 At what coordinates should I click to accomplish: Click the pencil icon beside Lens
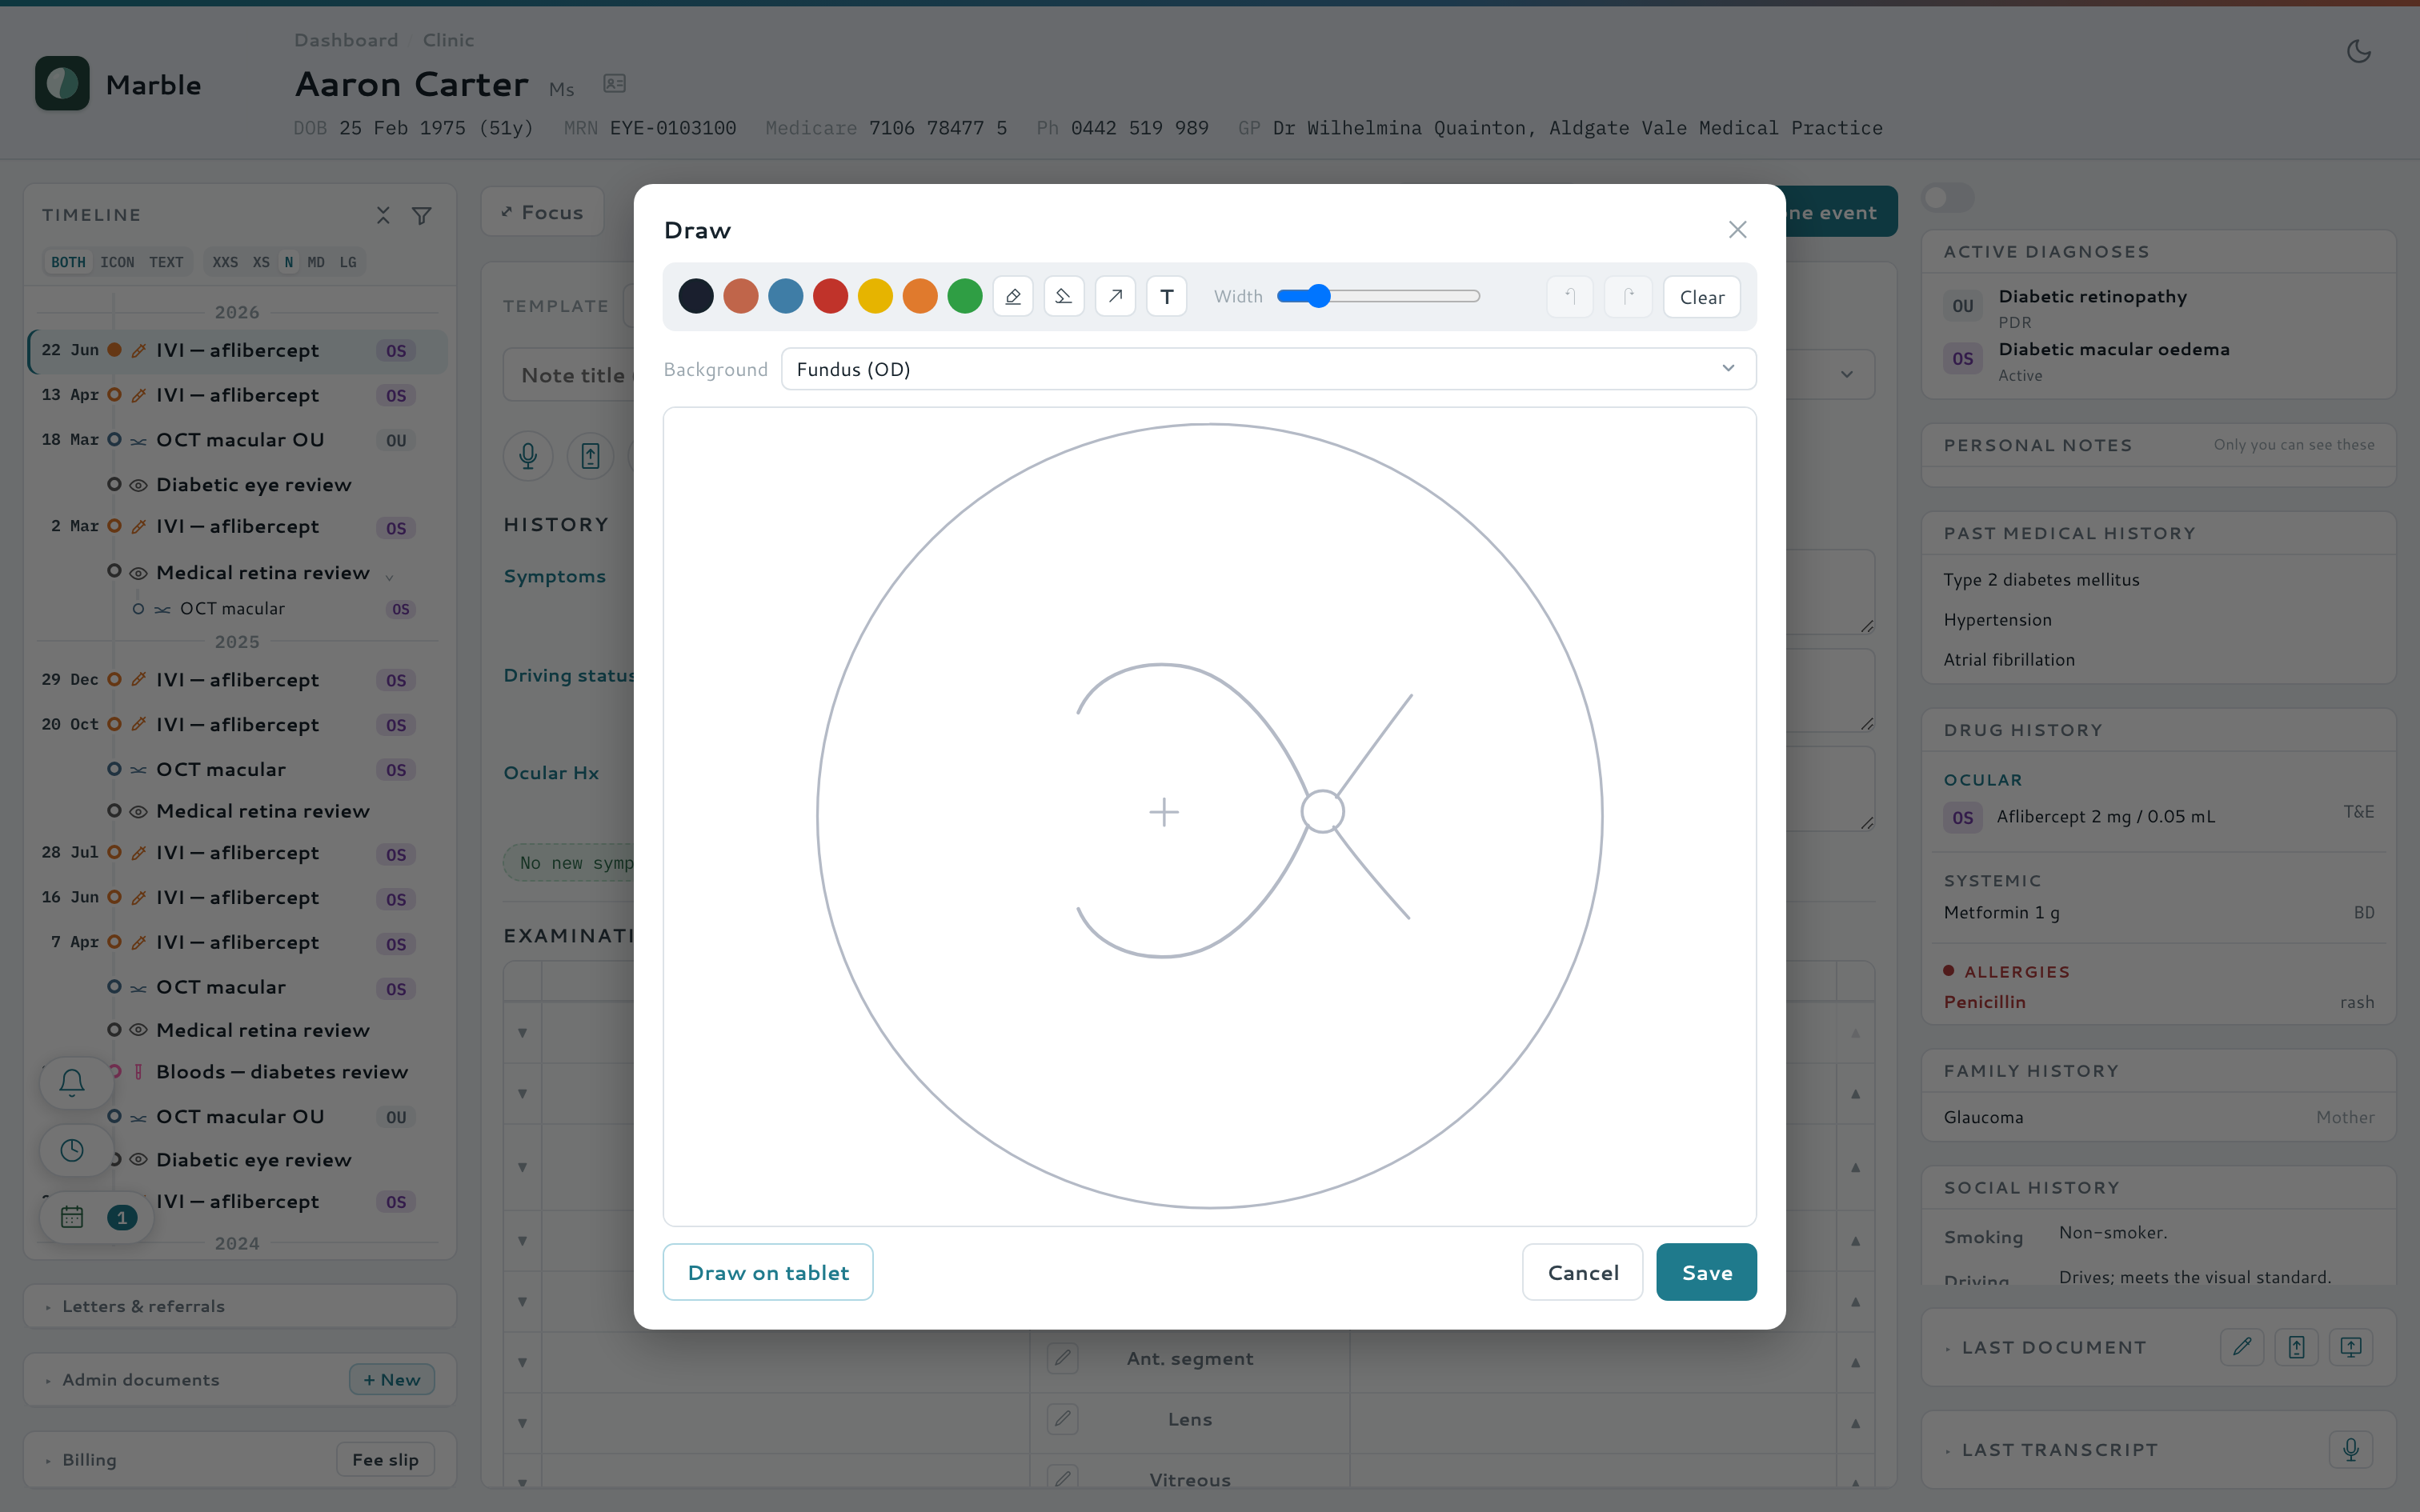pyautogui.click(x=1062, y=1419)
